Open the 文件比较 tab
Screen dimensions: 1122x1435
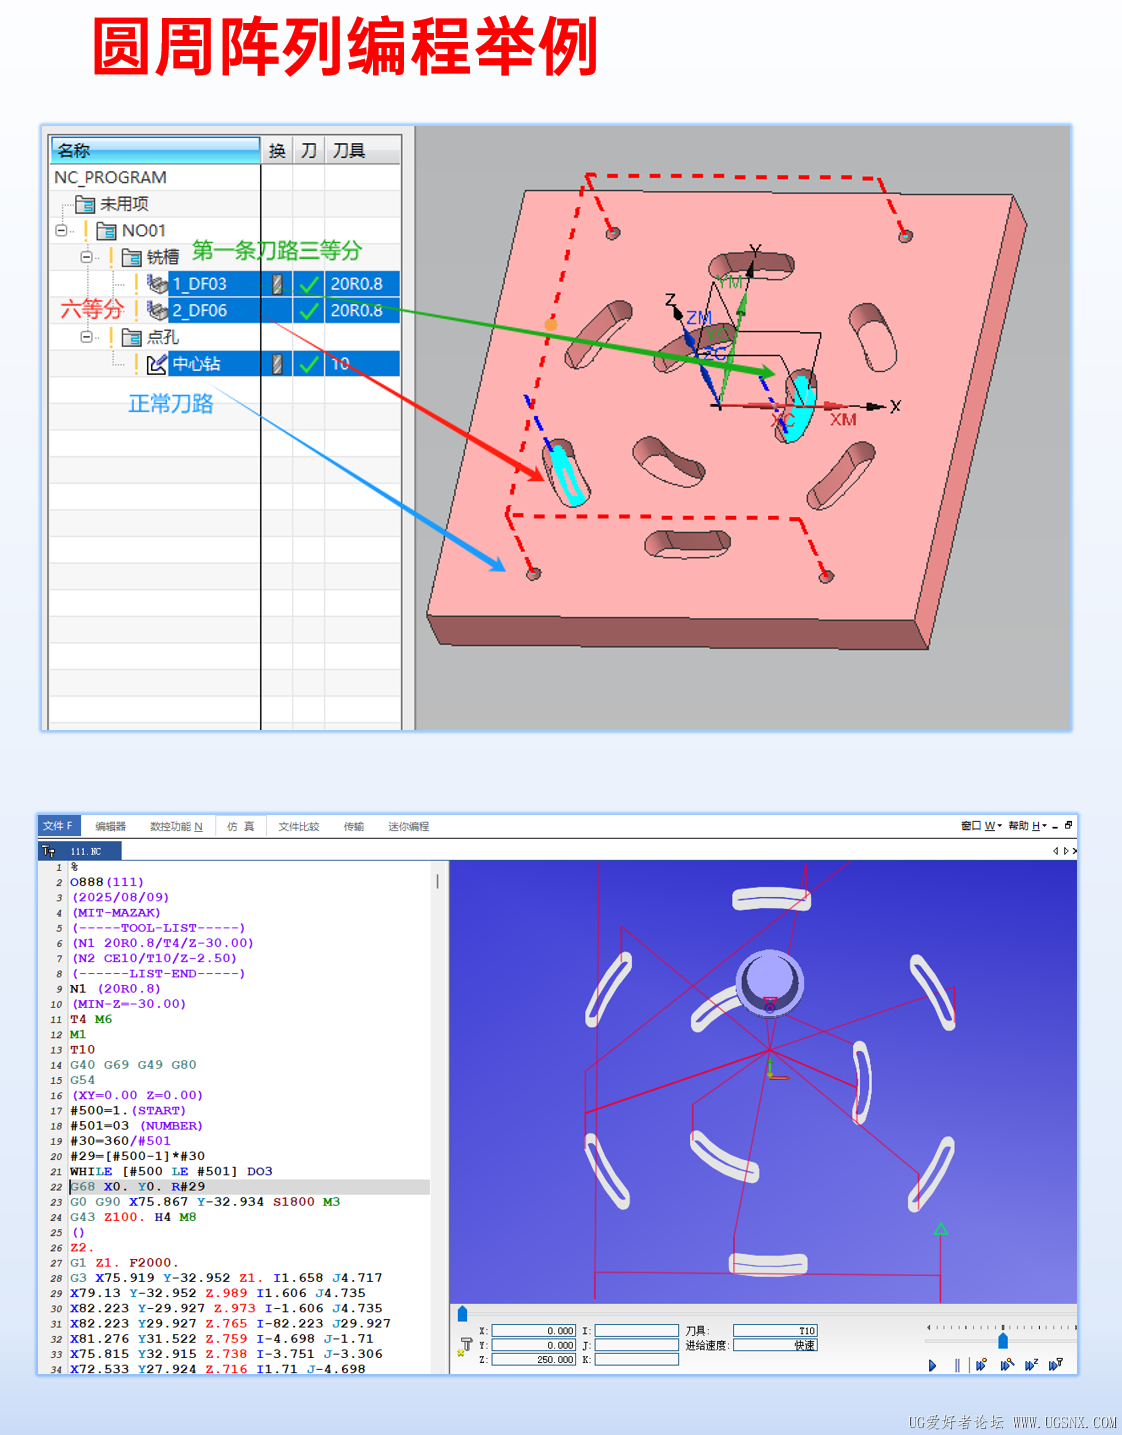(299, 826)
